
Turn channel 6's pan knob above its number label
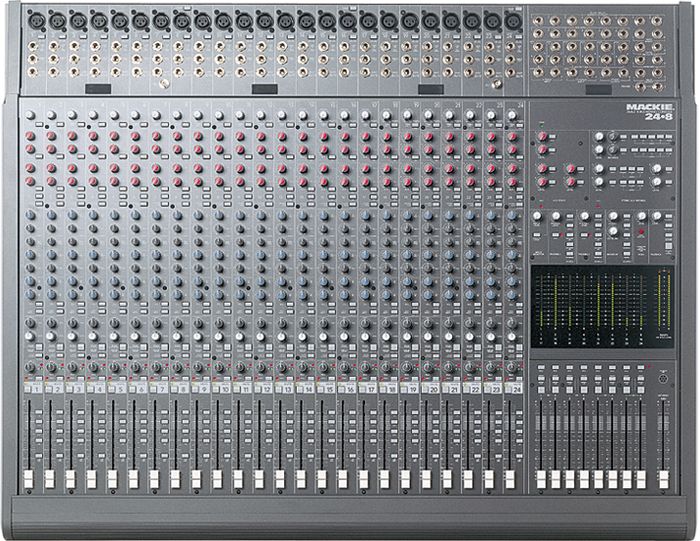coord(135,368)
